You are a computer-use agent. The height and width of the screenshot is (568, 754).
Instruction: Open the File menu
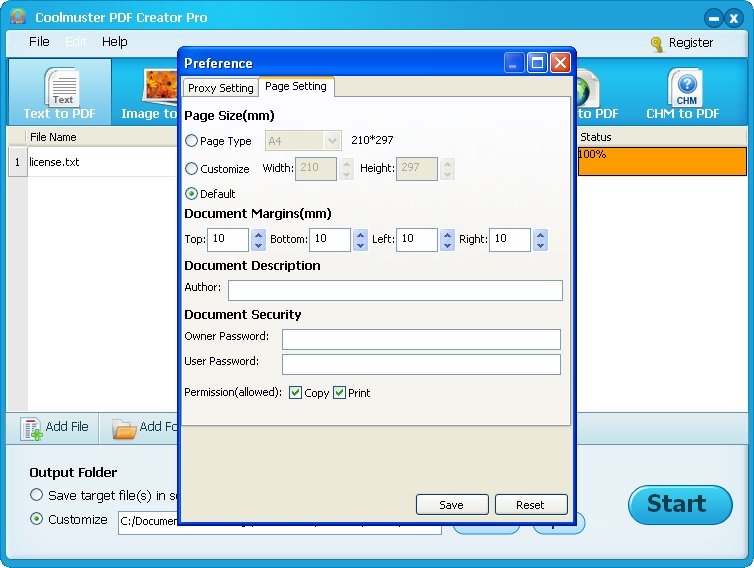coord(39,42)
